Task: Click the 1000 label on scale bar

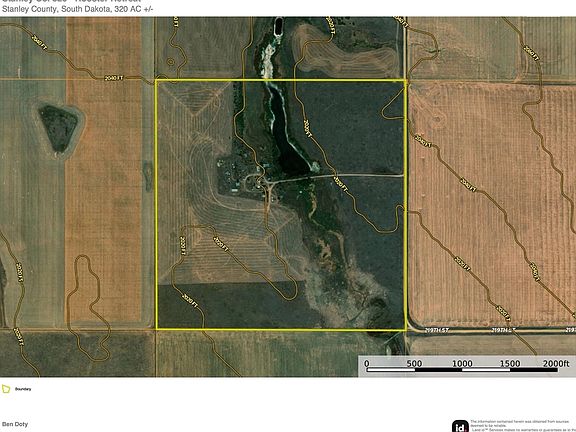Action: pos(462,364)
